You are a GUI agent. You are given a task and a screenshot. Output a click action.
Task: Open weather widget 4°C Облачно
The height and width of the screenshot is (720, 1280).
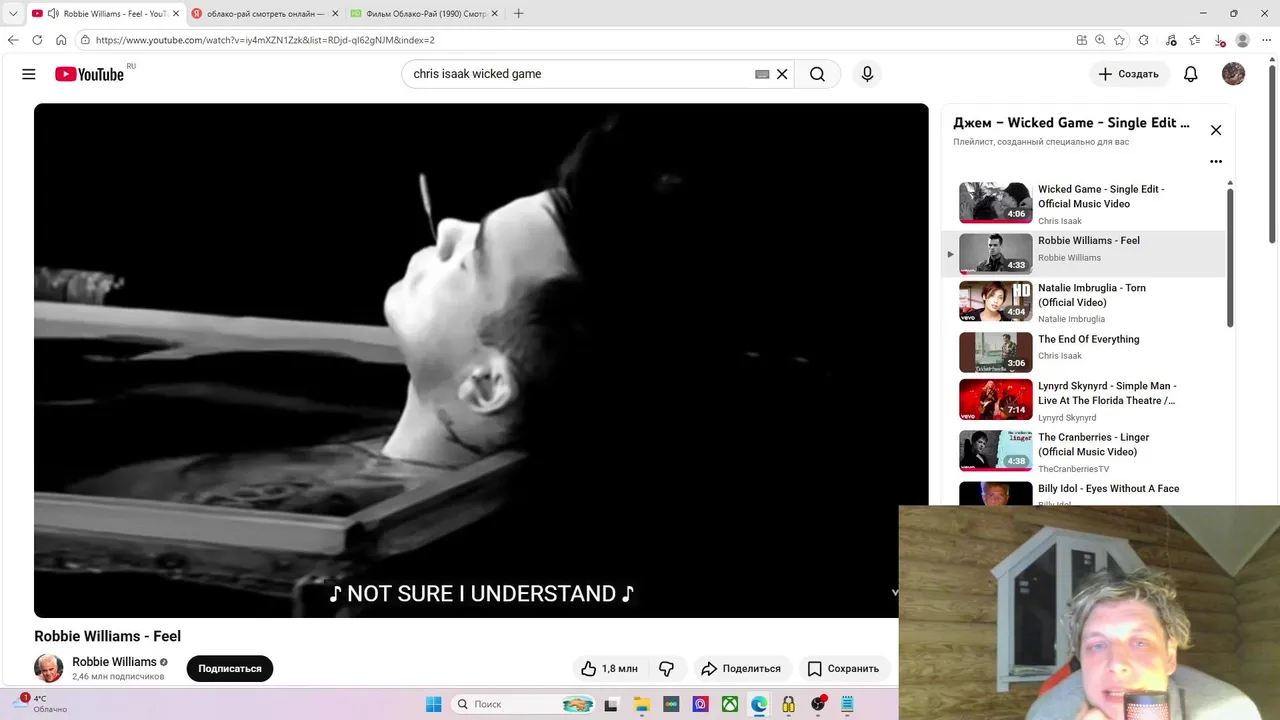[40, 704]
